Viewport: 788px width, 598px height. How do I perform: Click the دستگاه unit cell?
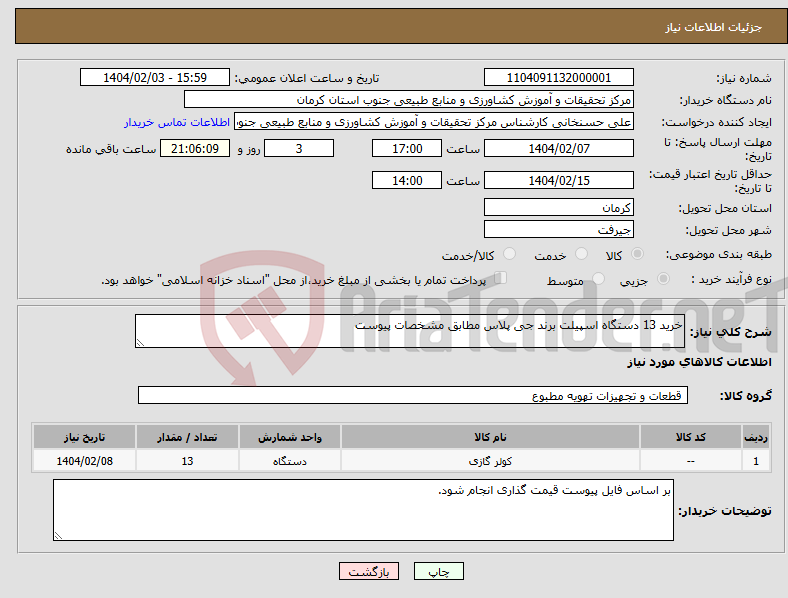click(290, 460)
